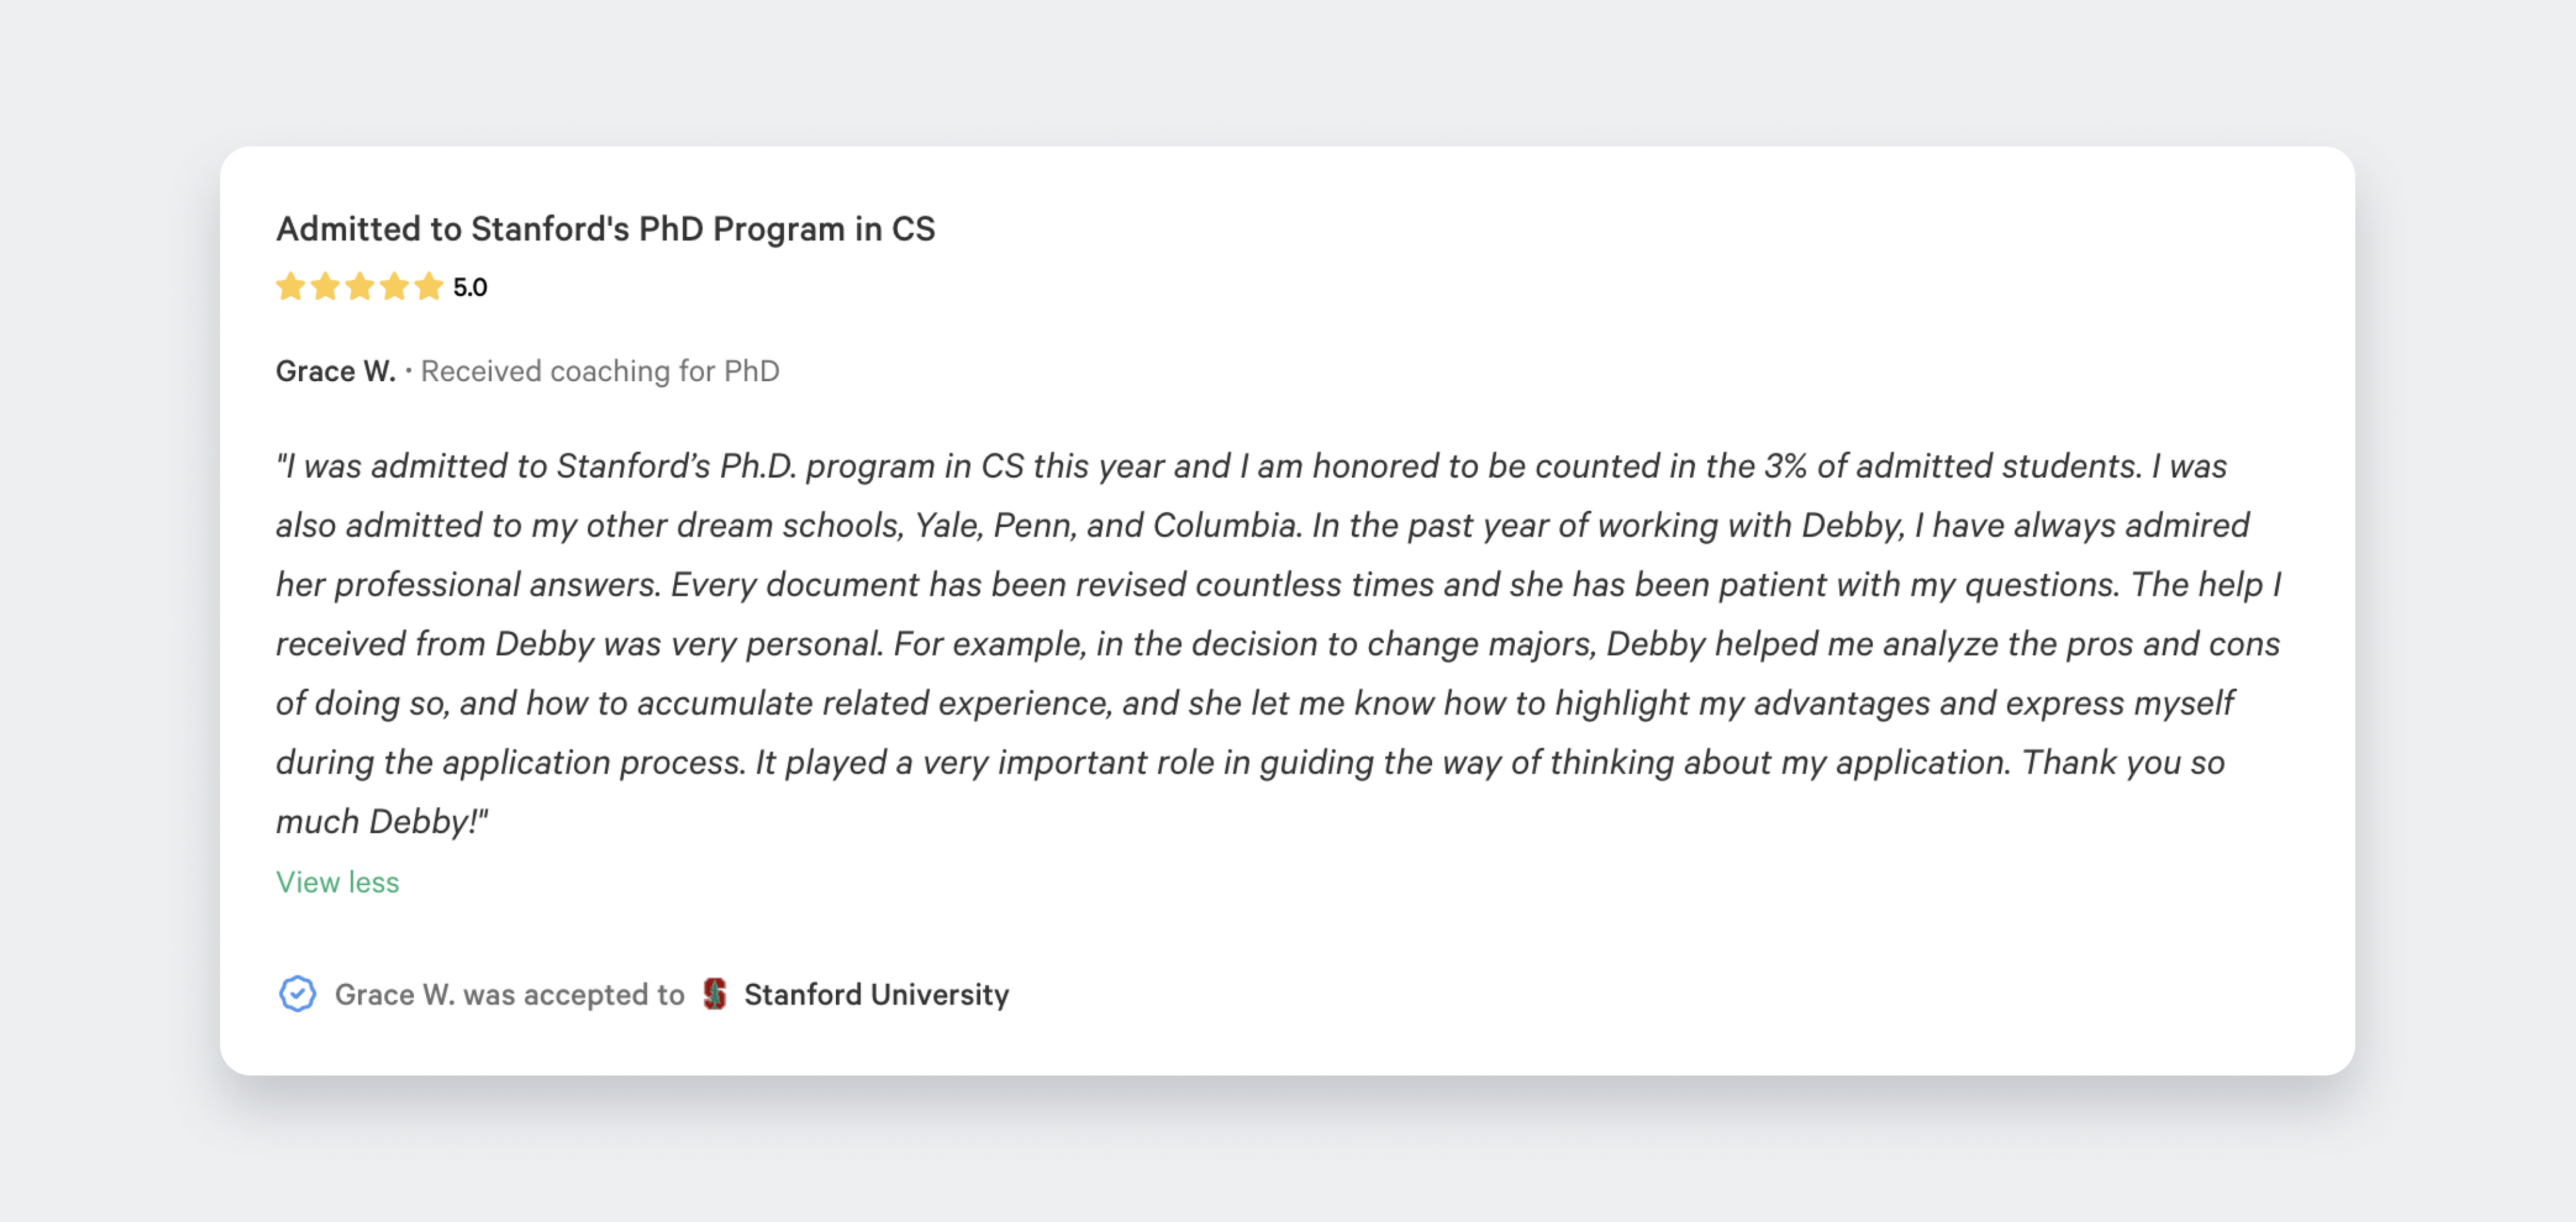Click the first gold rating star
Image resolution: width=2576 pixels, height=1222 pixels.
pyautogui.click(x=290, y=287)
